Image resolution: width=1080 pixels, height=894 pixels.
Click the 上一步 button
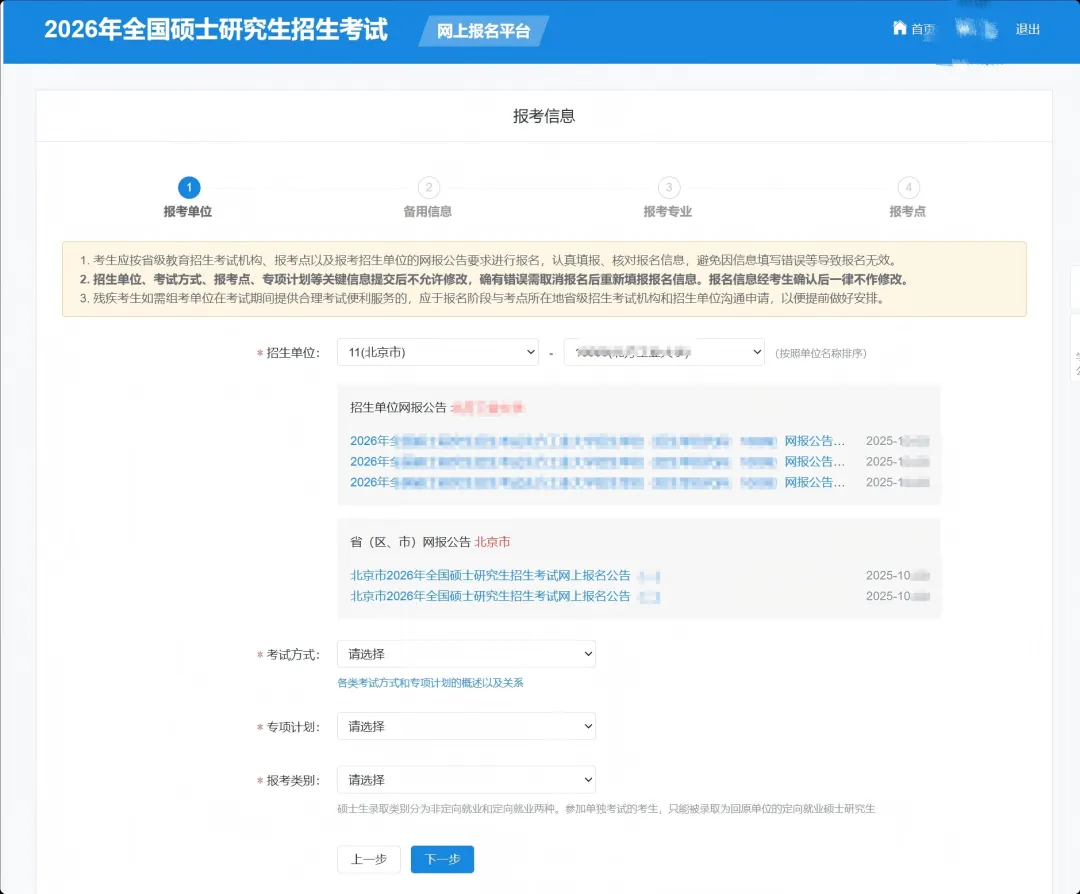[368, 859]
